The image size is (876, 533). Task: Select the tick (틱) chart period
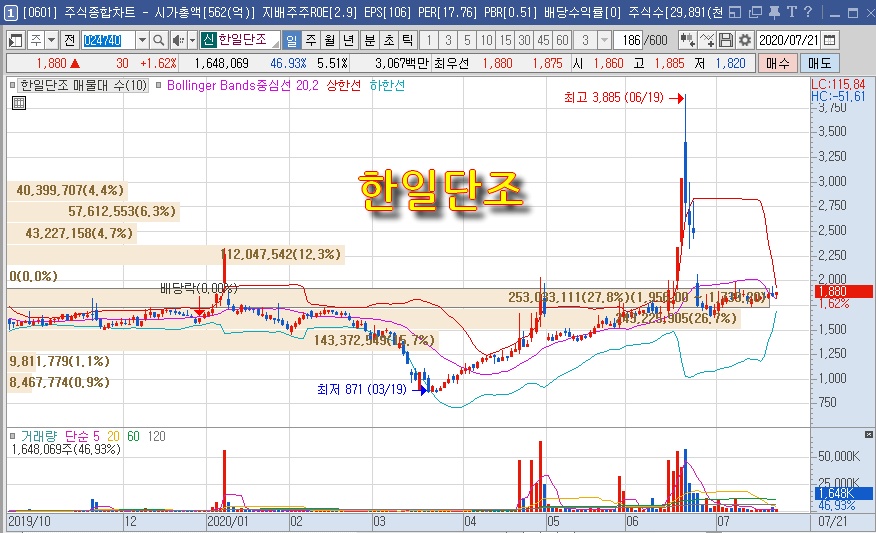click(408, 40)
